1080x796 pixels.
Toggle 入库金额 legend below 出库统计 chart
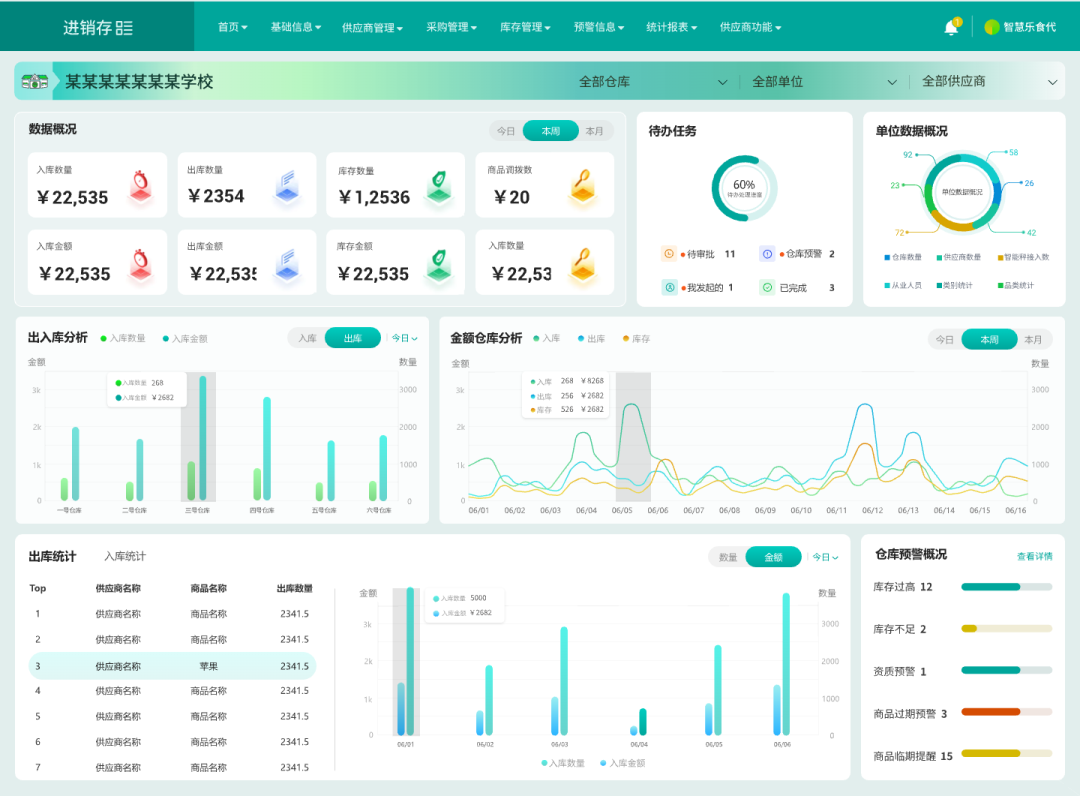(x=623, y=763)
